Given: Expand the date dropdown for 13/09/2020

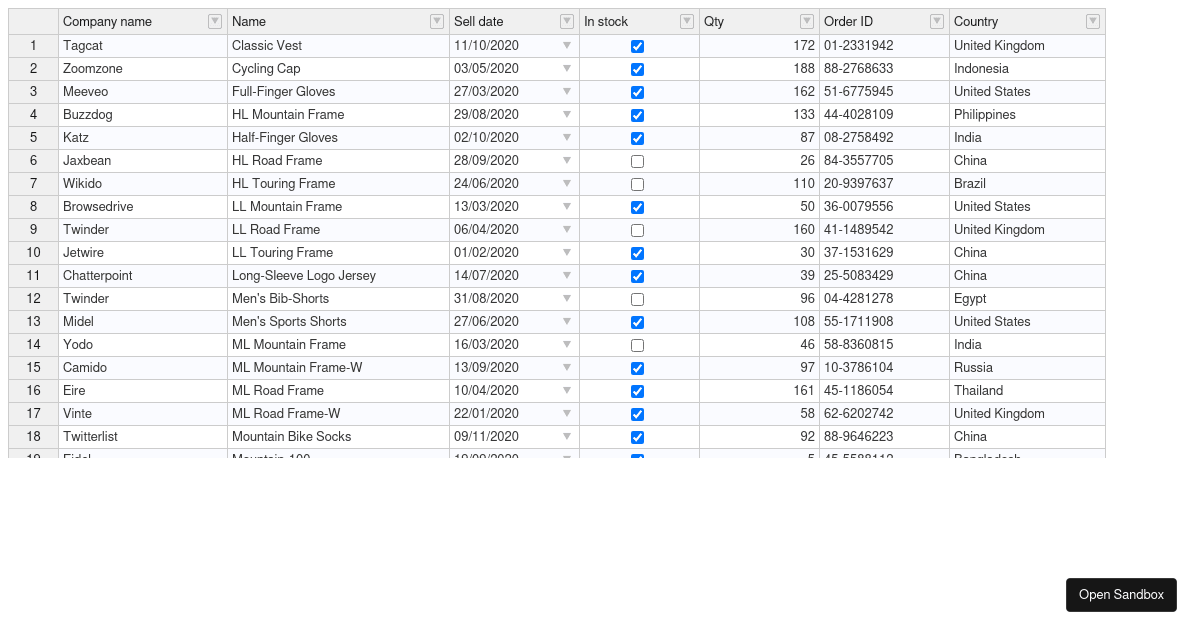Looking at the screenshot, I should (567, 368).
